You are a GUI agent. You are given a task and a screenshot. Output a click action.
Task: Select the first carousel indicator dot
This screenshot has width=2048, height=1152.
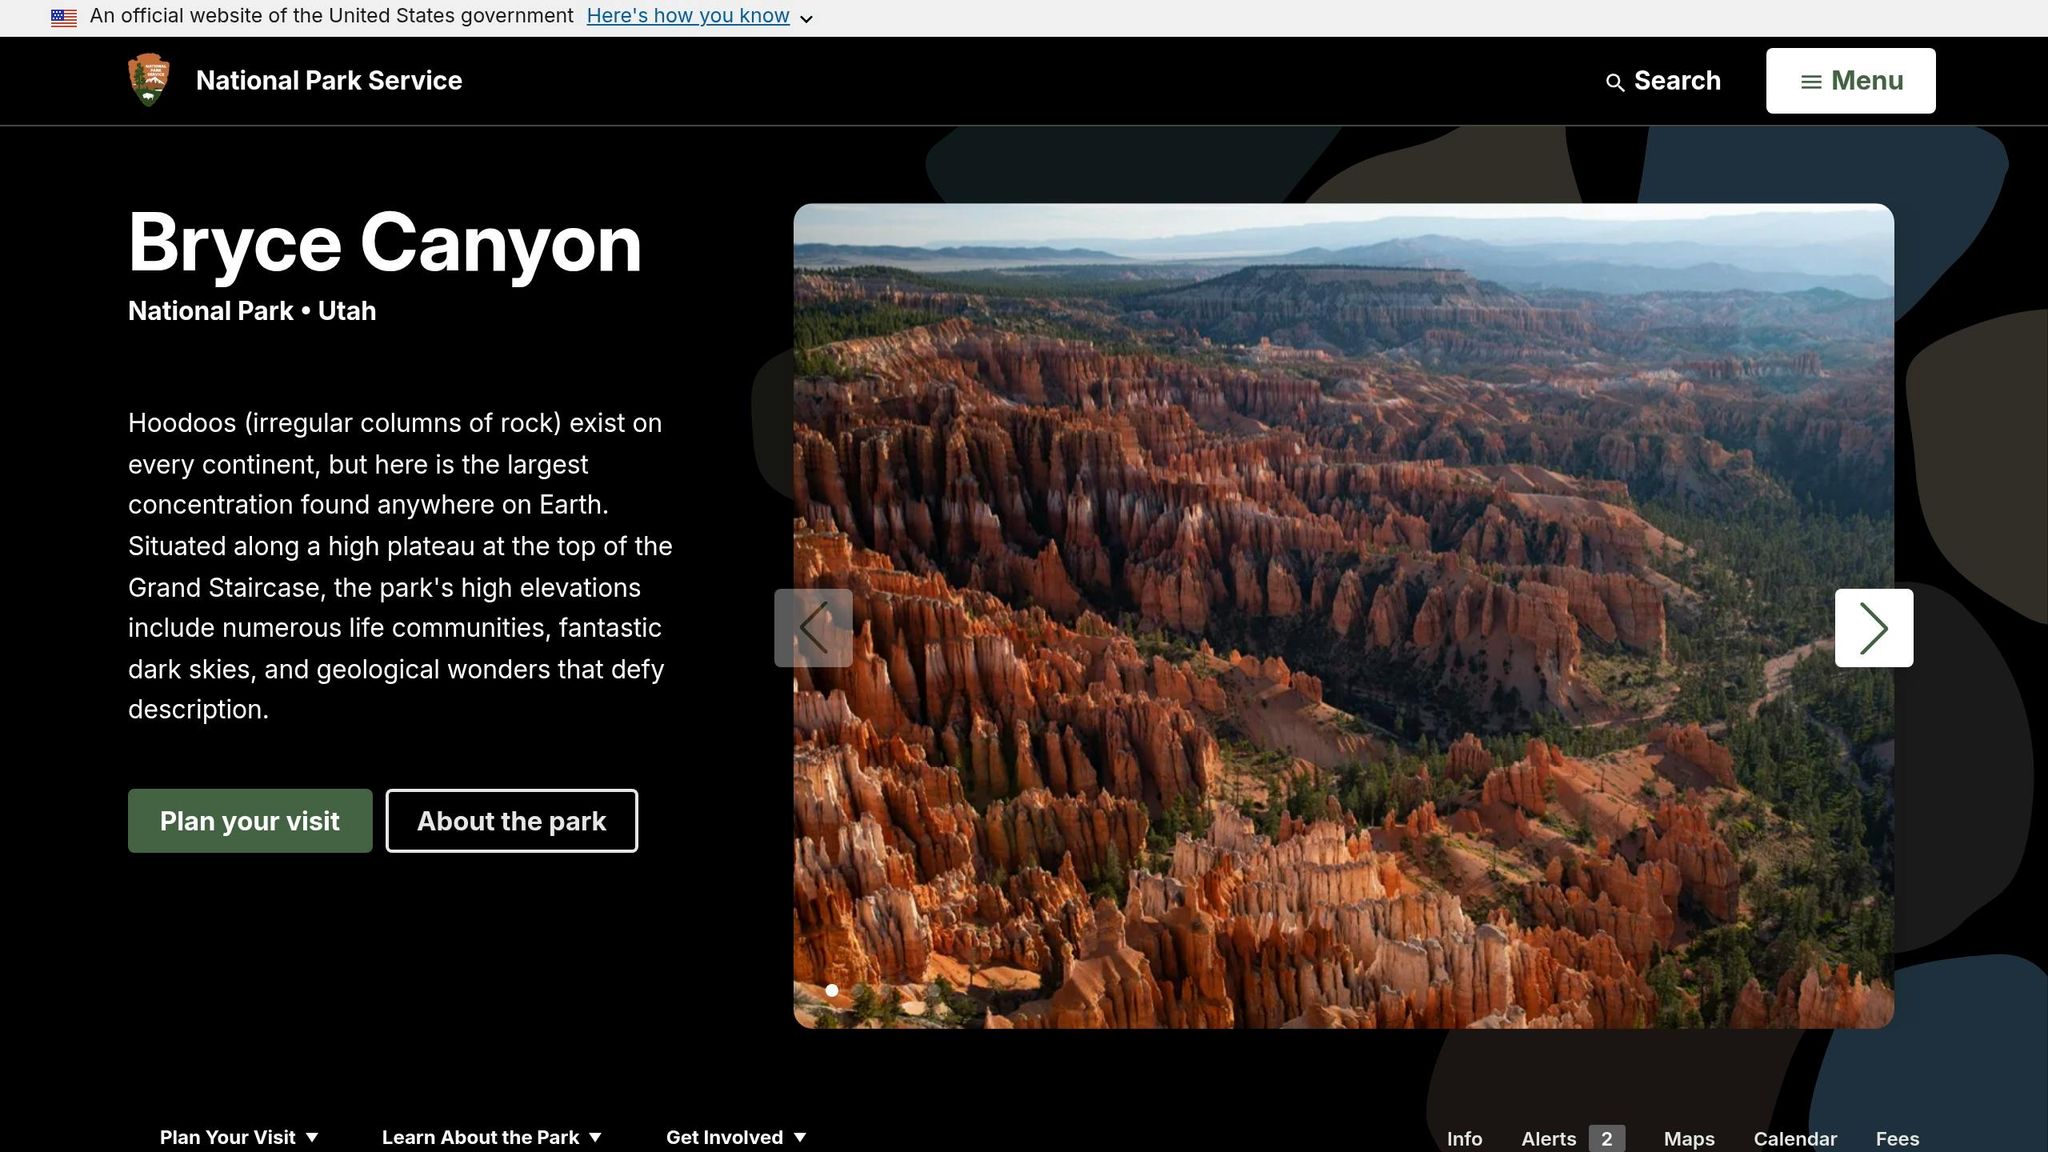click(832, 990)
